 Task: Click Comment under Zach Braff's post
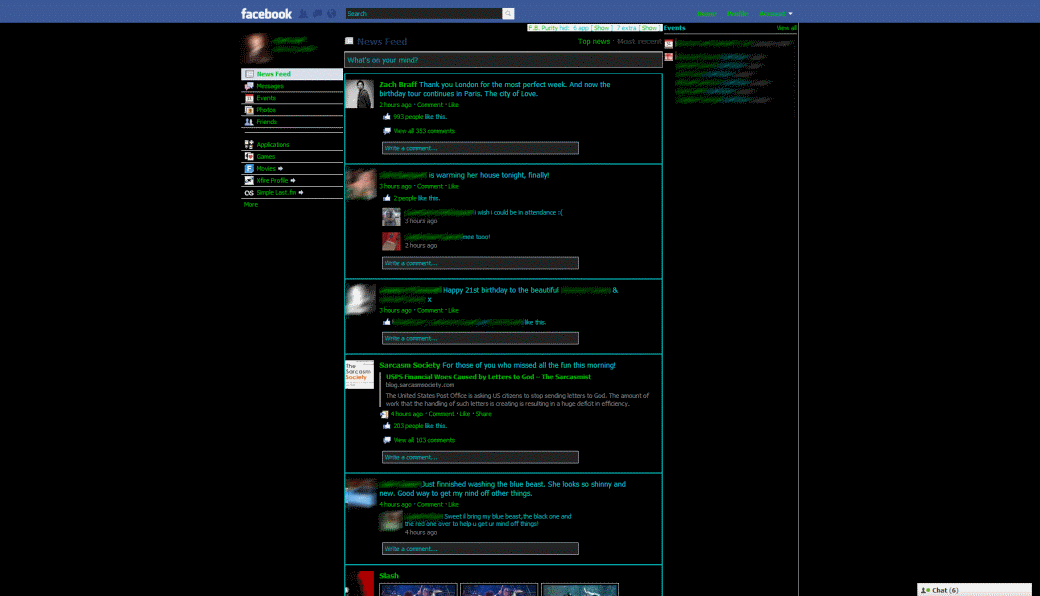click(x=430, y=105)
